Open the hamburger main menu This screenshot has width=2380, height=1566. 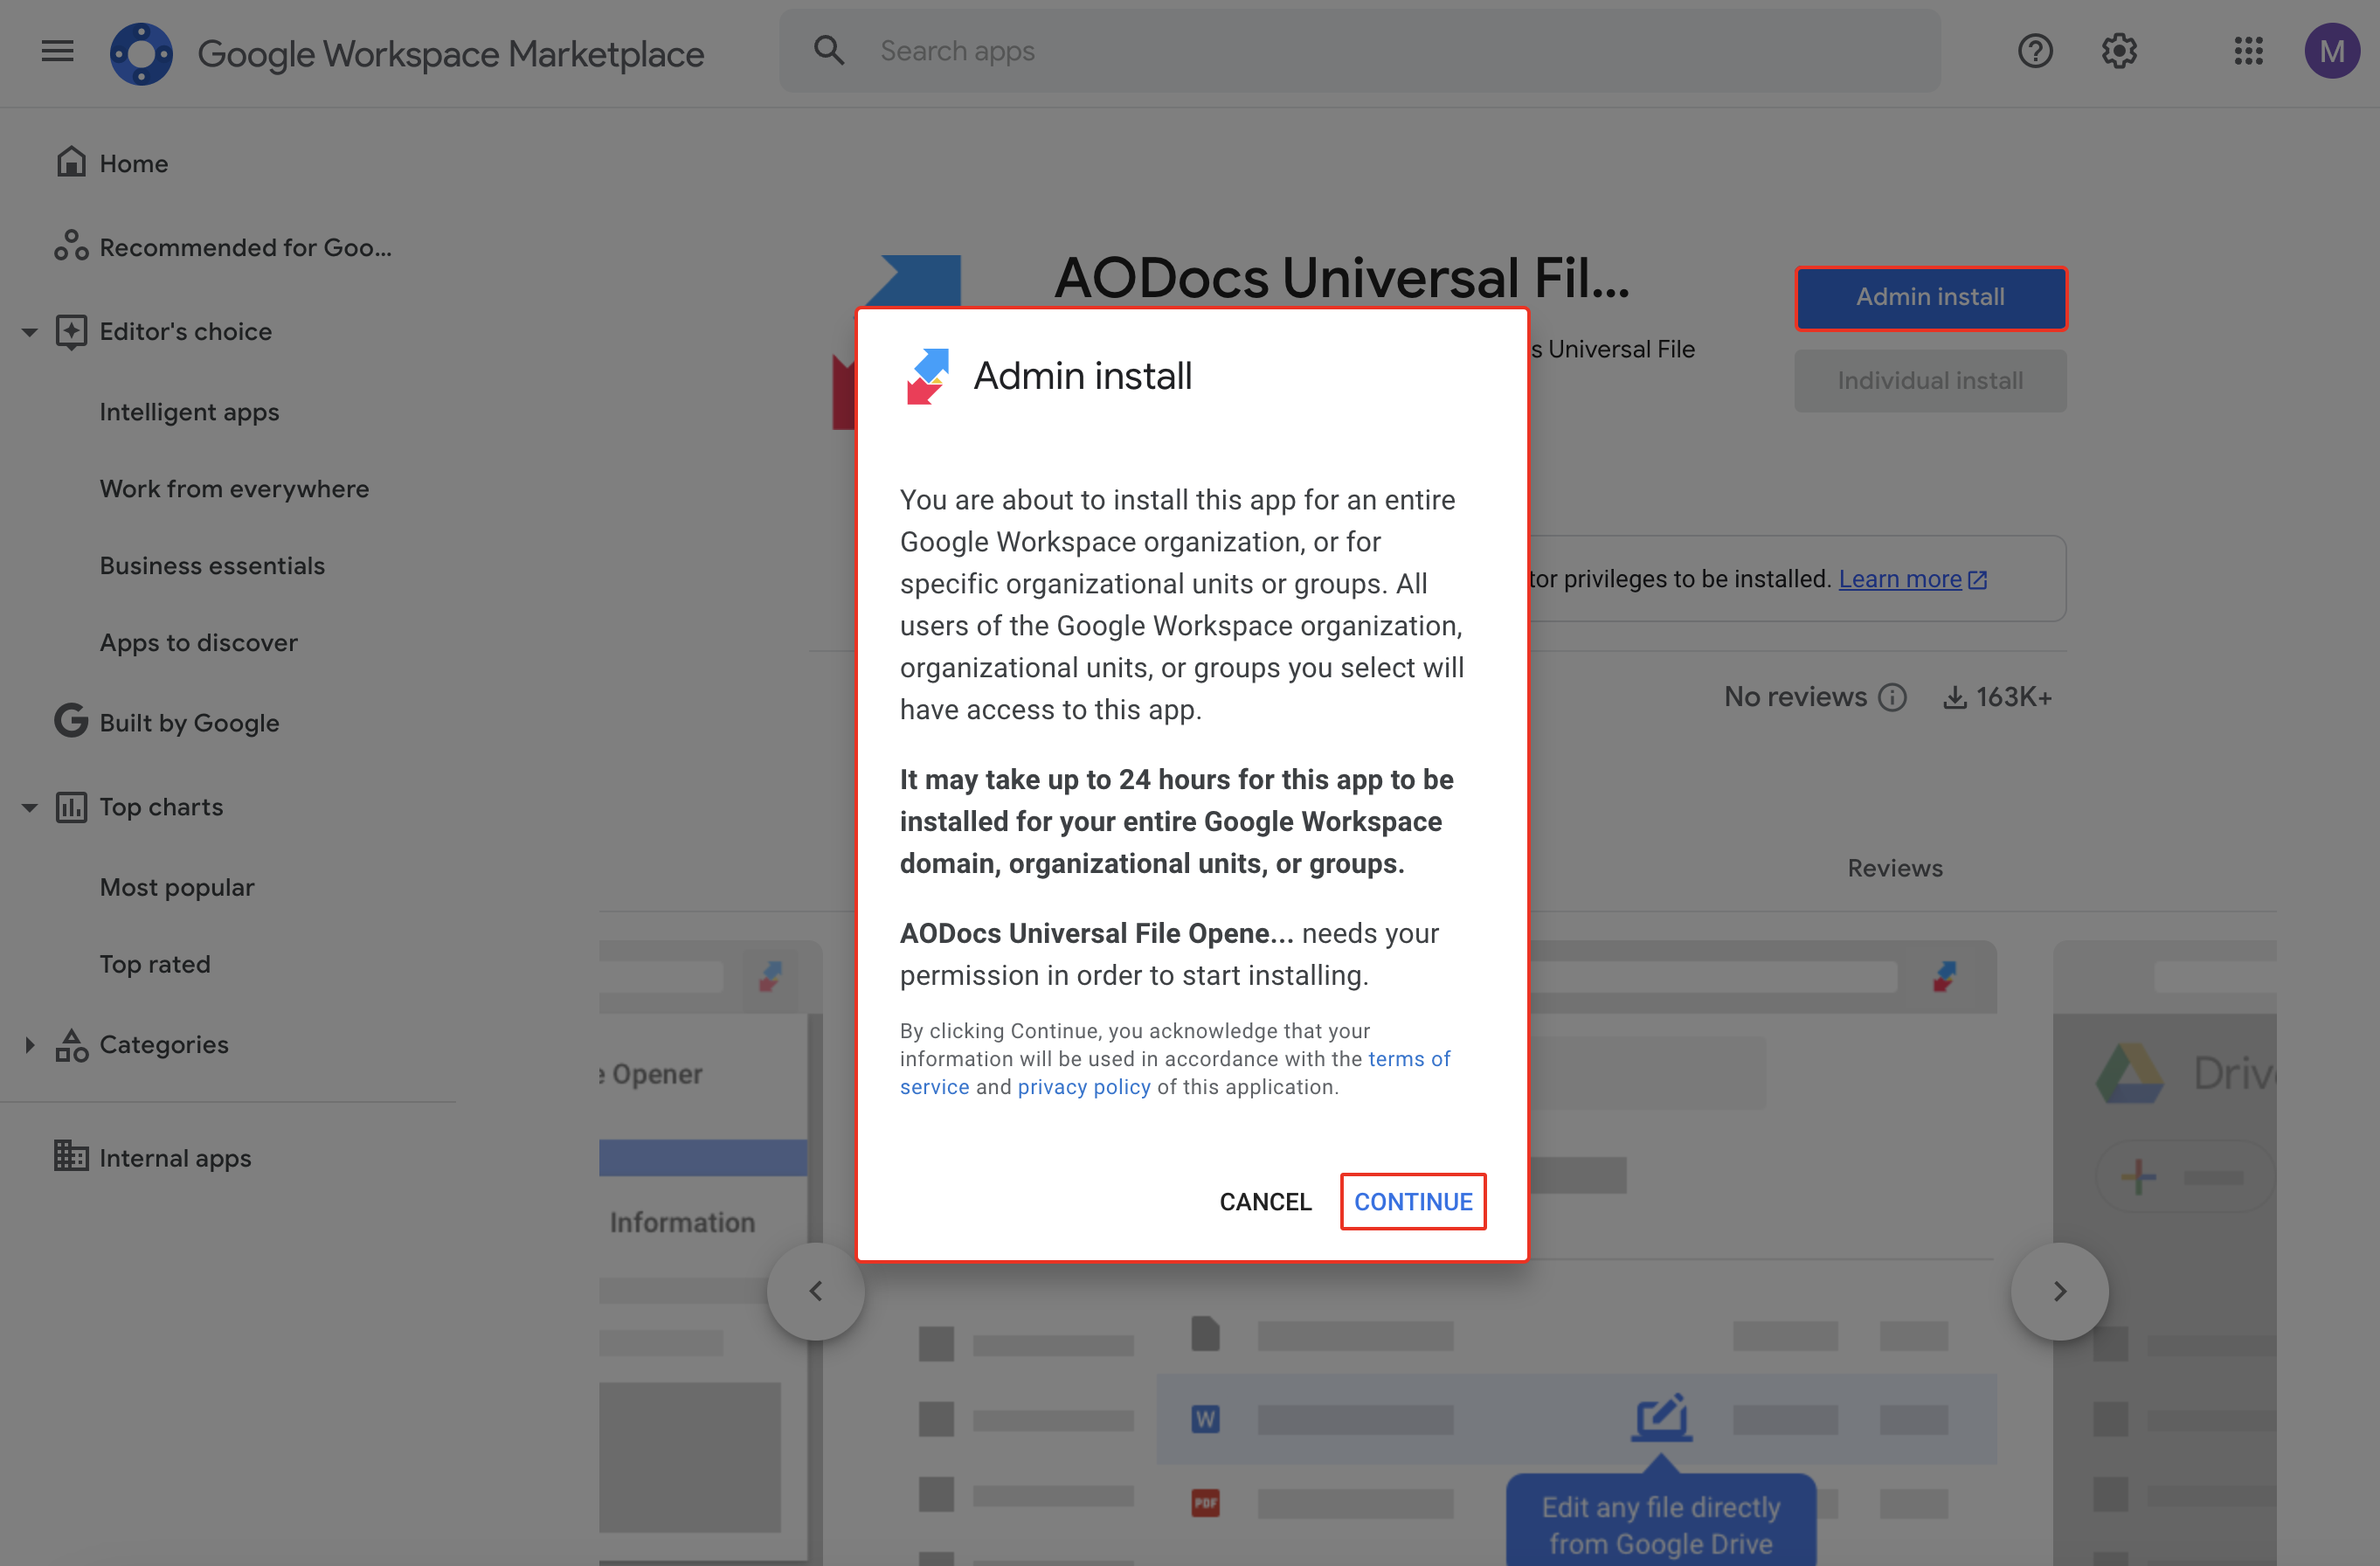tap(57, 51)
